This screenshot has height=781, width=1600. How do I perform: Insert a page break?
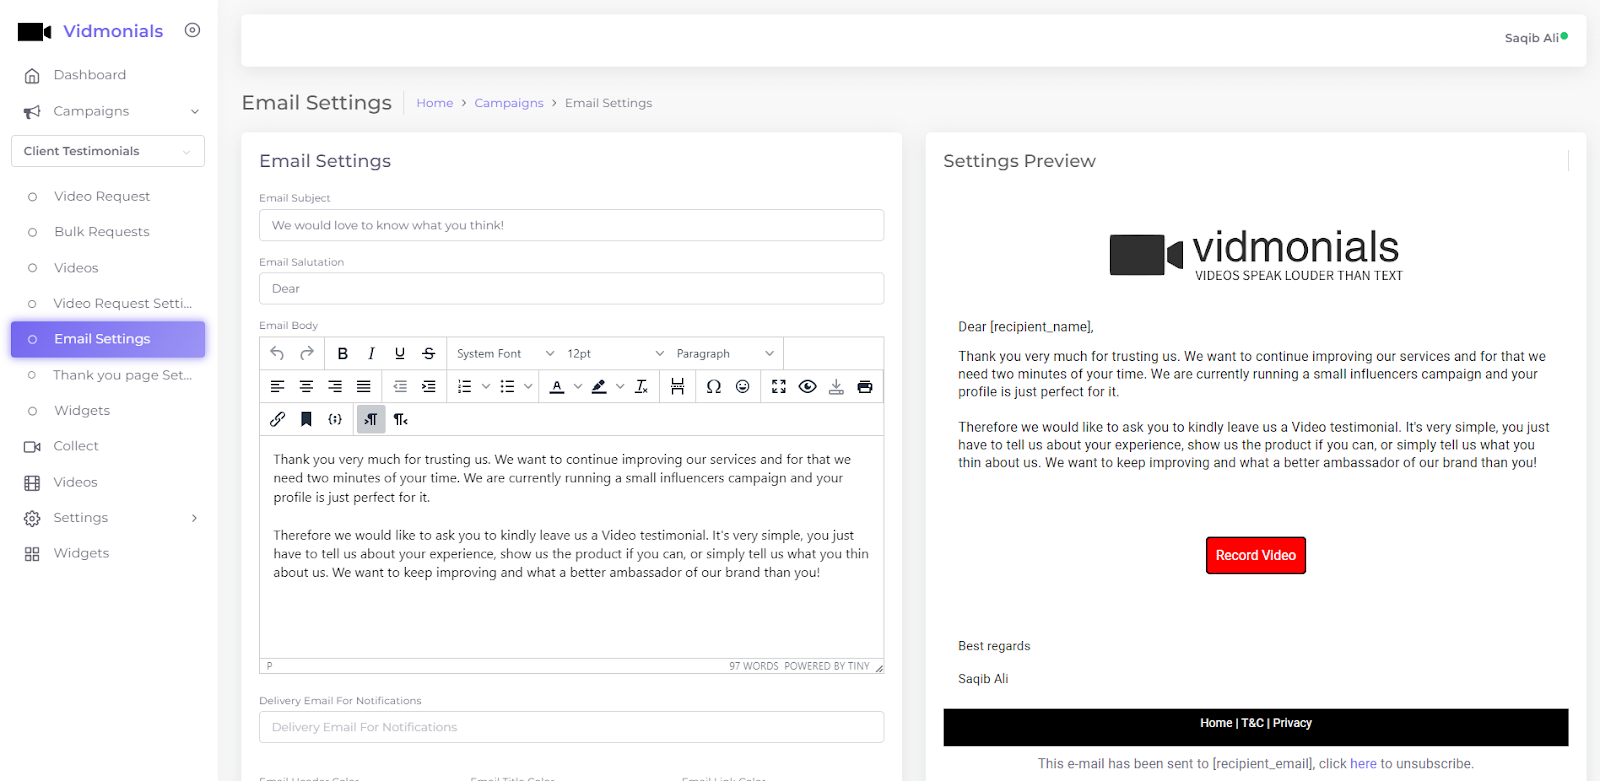(677, 387)
